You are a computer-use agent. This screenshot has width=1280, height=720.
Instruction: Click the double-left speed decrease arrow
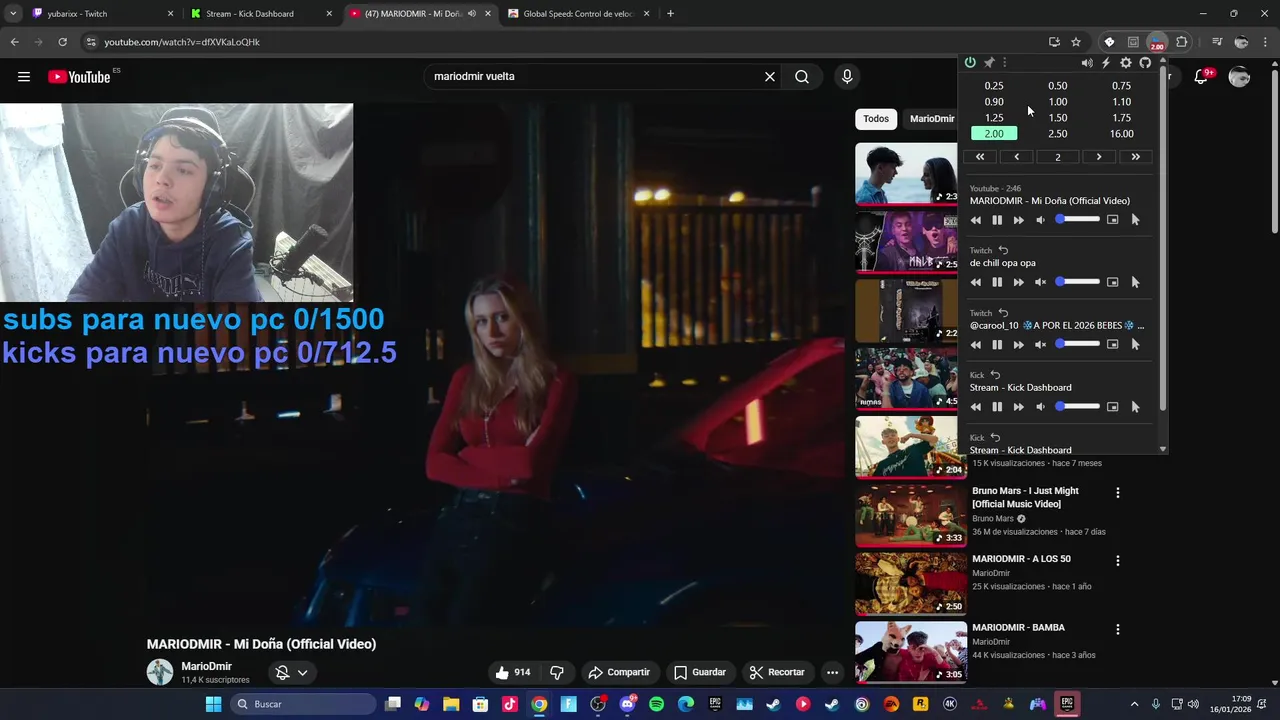980,157
